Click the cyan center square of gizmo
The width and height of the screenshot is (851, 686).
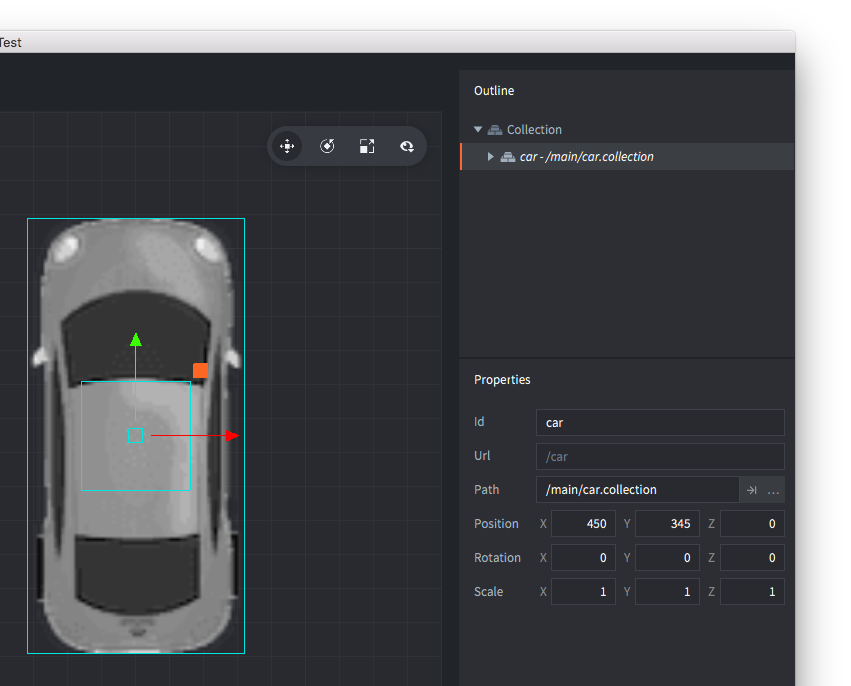[136, 436]
